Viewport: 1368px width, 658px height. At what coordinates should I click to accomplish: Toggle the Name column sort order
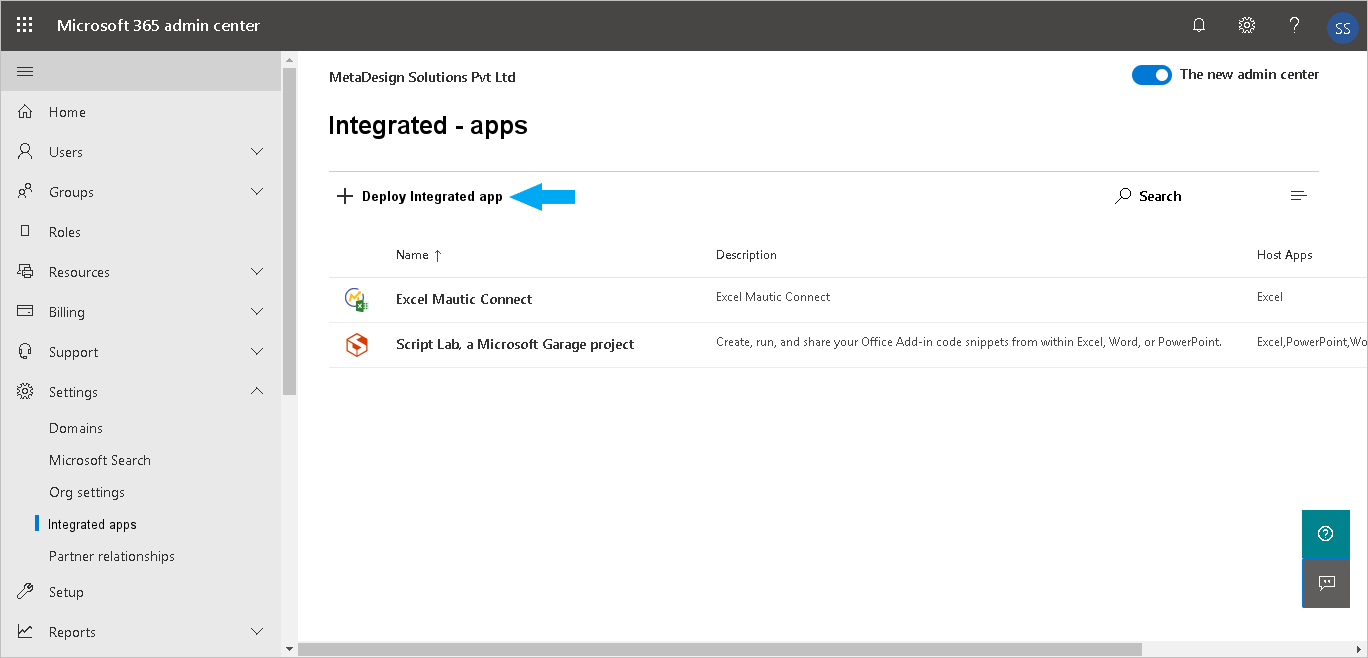click(x=419, y=254)
